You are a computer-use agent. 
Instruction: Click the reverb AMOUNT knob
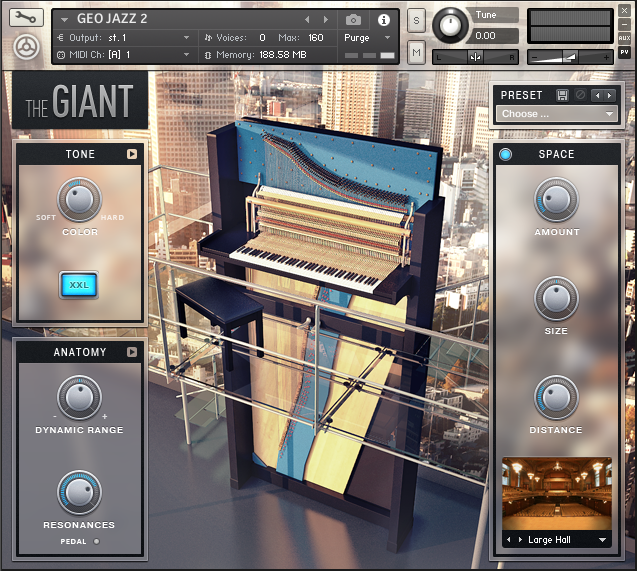[x=556, y=199]
